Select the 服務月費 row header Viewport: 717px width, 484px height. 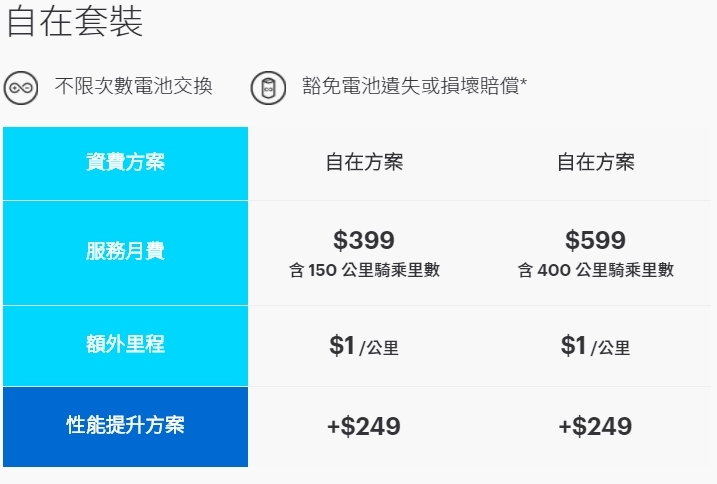click(x=125, y=253)
